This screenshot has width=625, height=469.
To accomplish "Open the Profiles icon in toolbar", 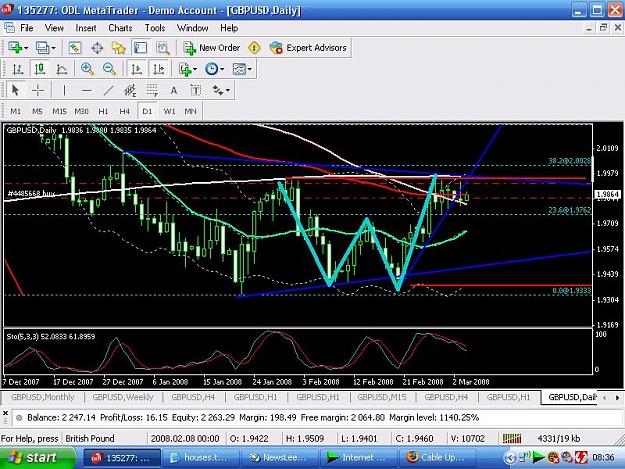I will [x=42, y=48].
